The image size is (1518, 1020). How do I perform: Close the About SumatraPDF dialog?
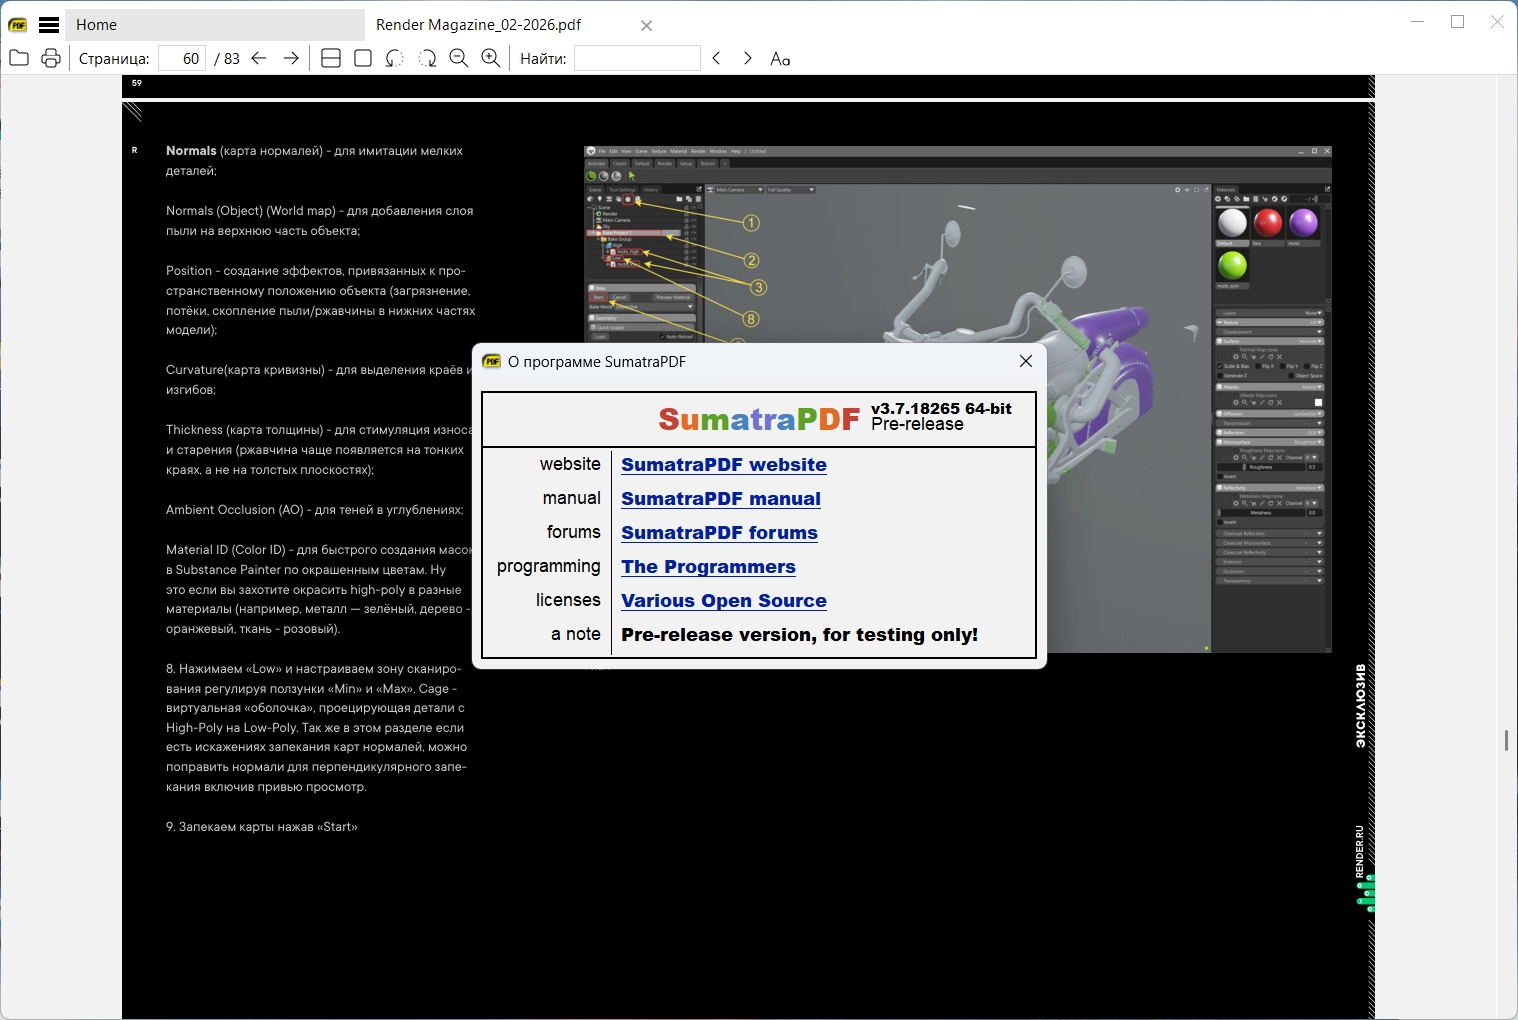pyautogui.click(x=1026, y=361)
